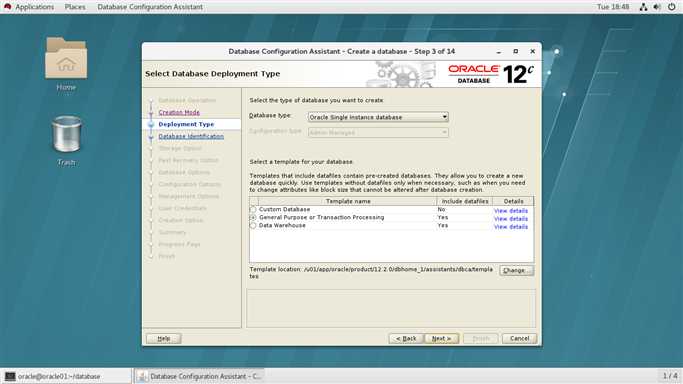Minimize the Database Configuration Assistant window
683x384 pixels.
click(499, 51)
